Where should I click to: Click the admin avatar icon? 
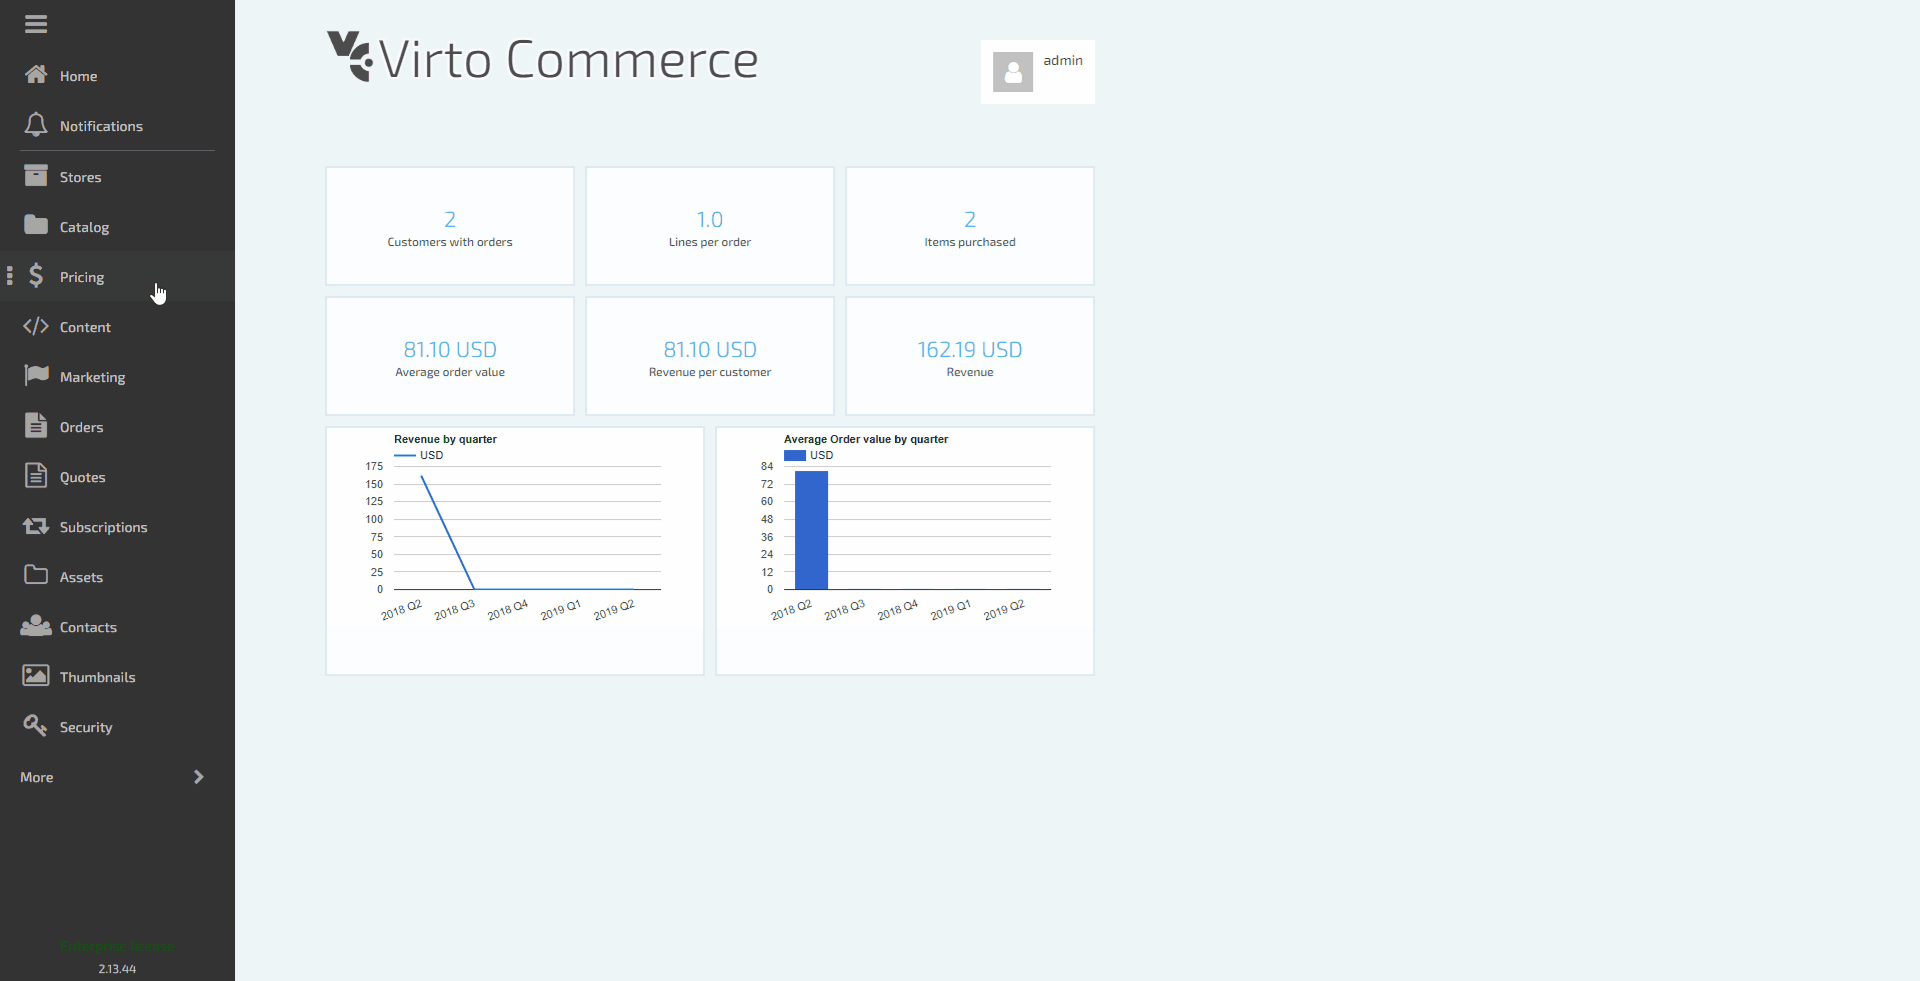(x=1013, y=72)
